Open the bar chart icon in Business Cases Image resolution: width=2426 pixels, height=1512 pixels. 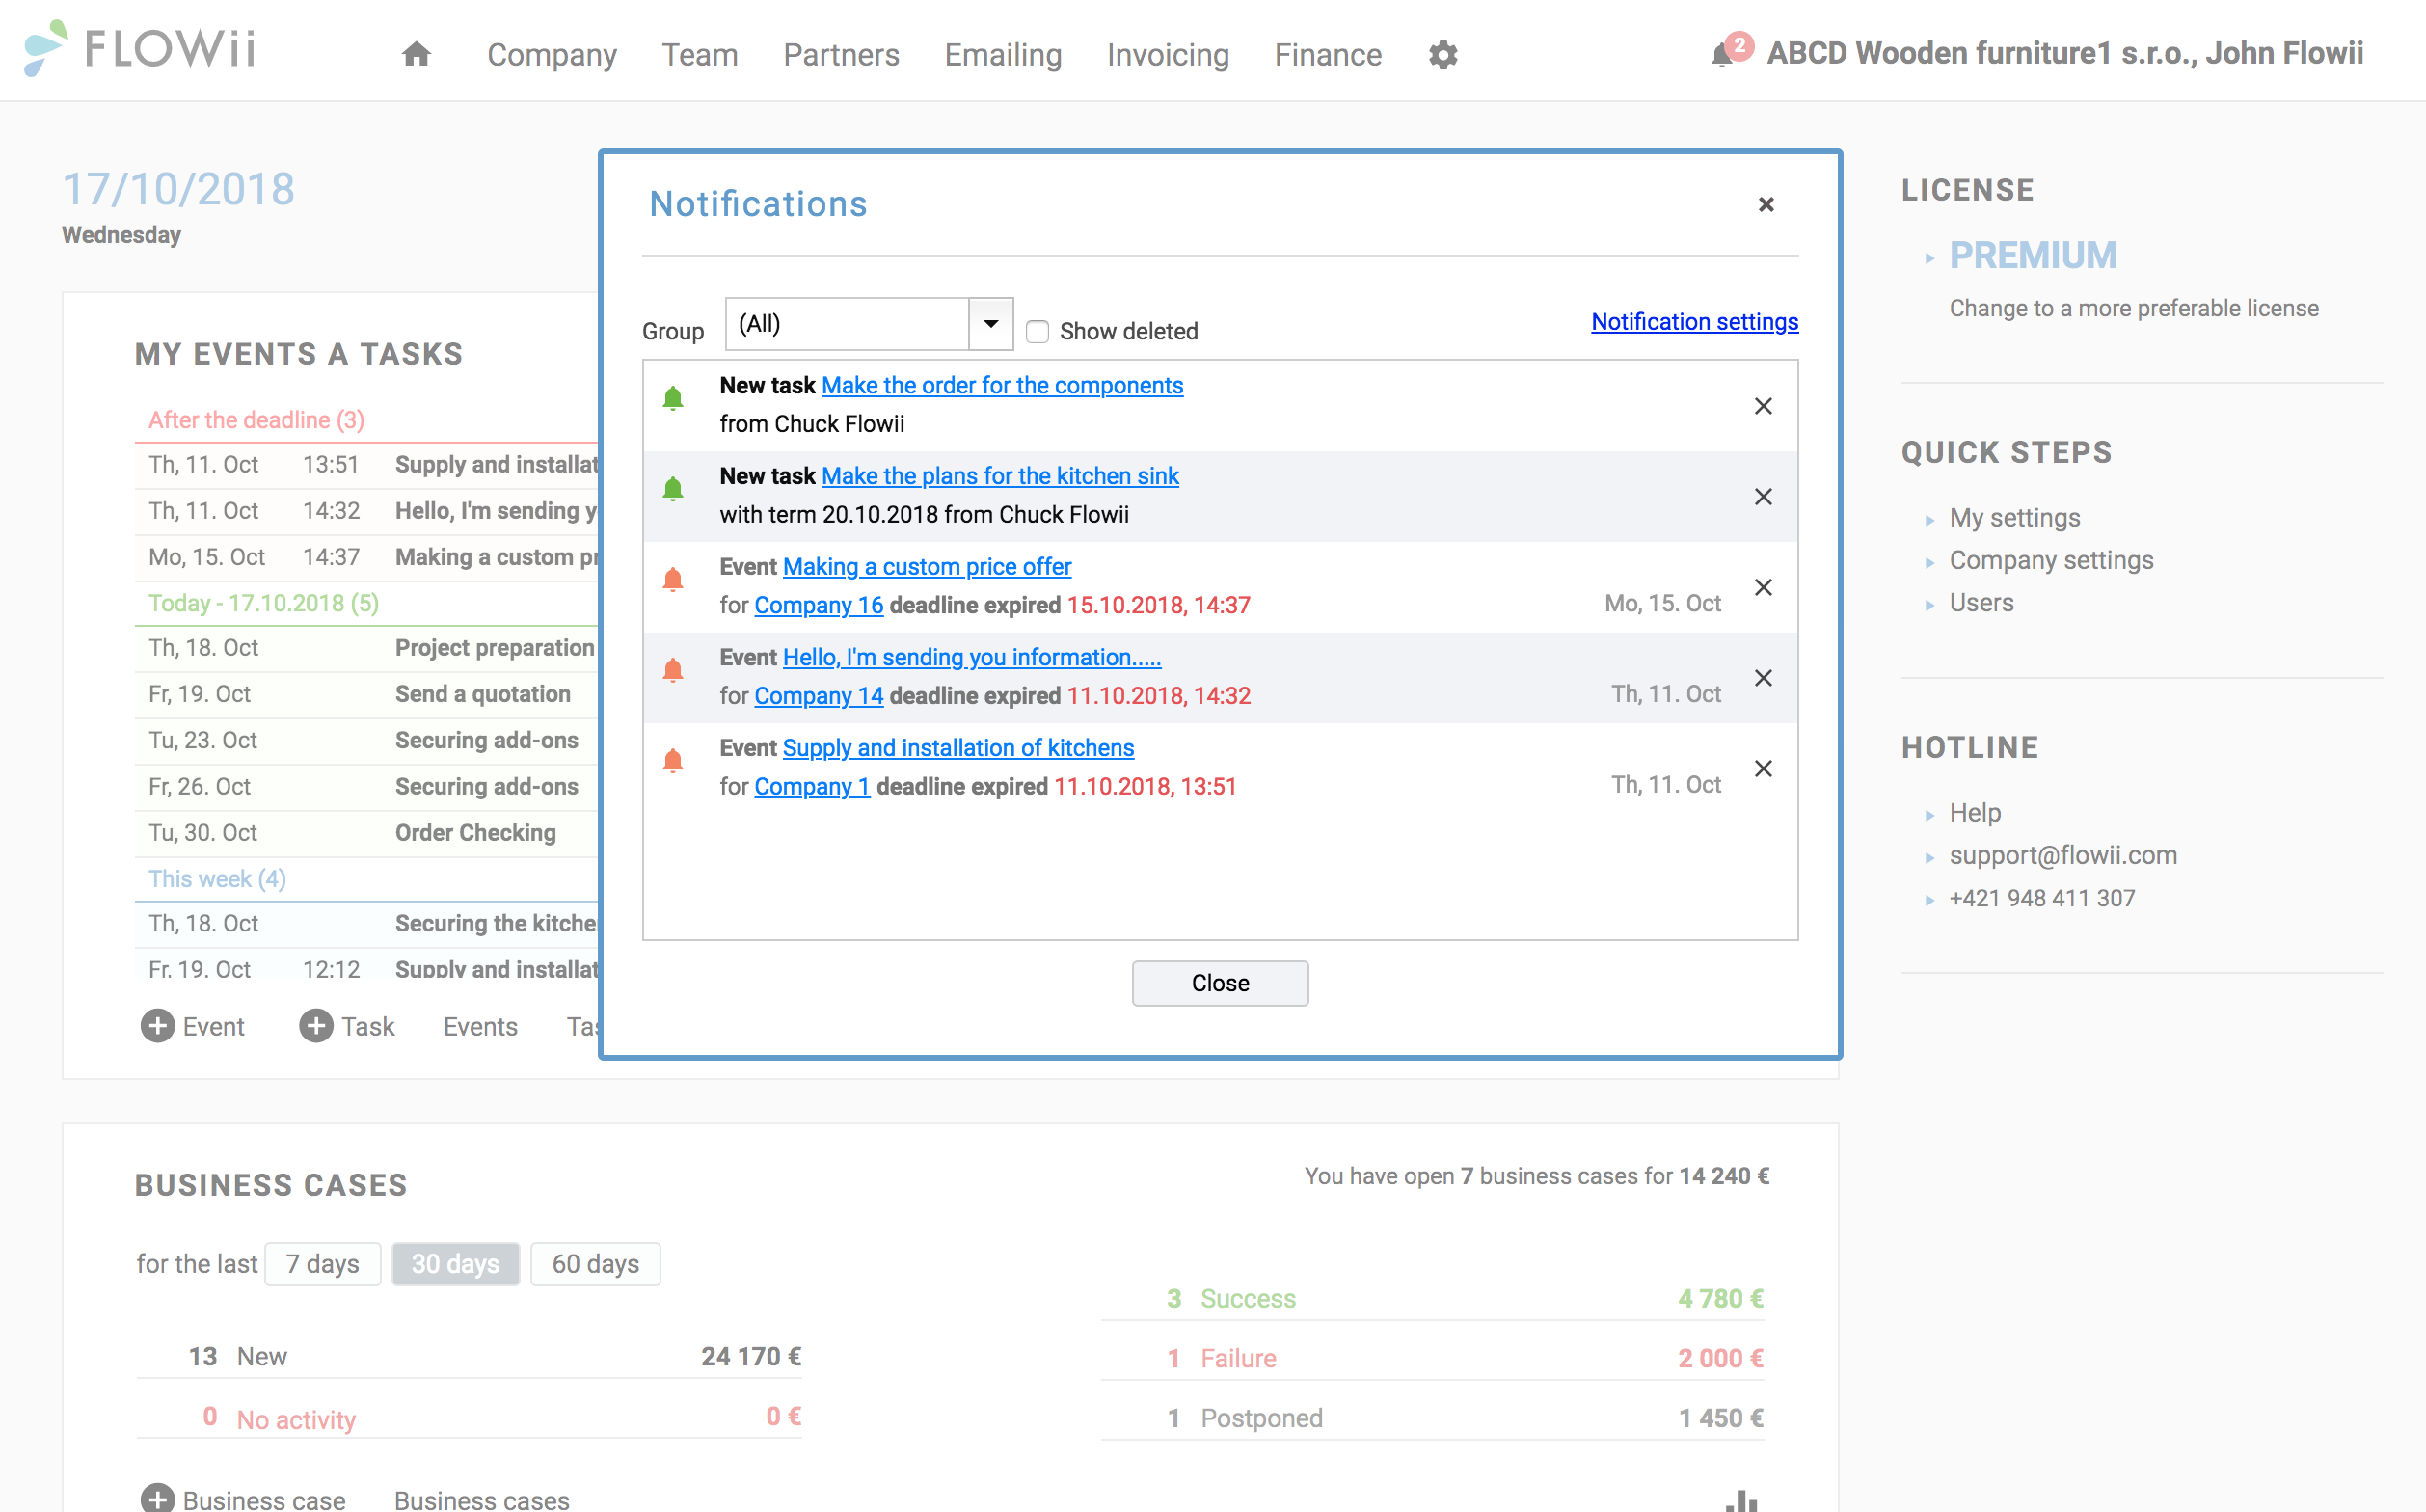click(x=1741, y=1500)
